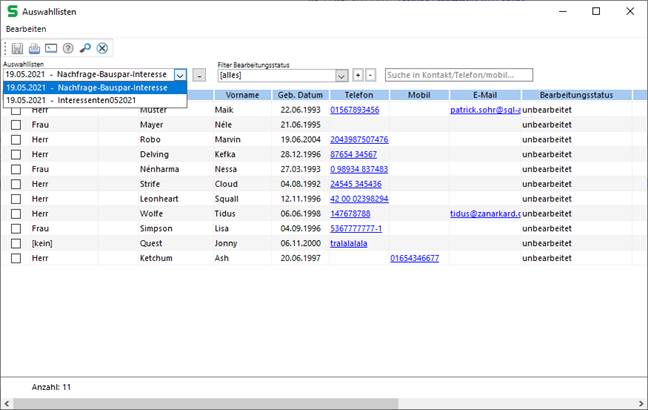This screenshot has width=648, height=410.
Task: Click the plus button next to status filter
Action: coord(357,75)
